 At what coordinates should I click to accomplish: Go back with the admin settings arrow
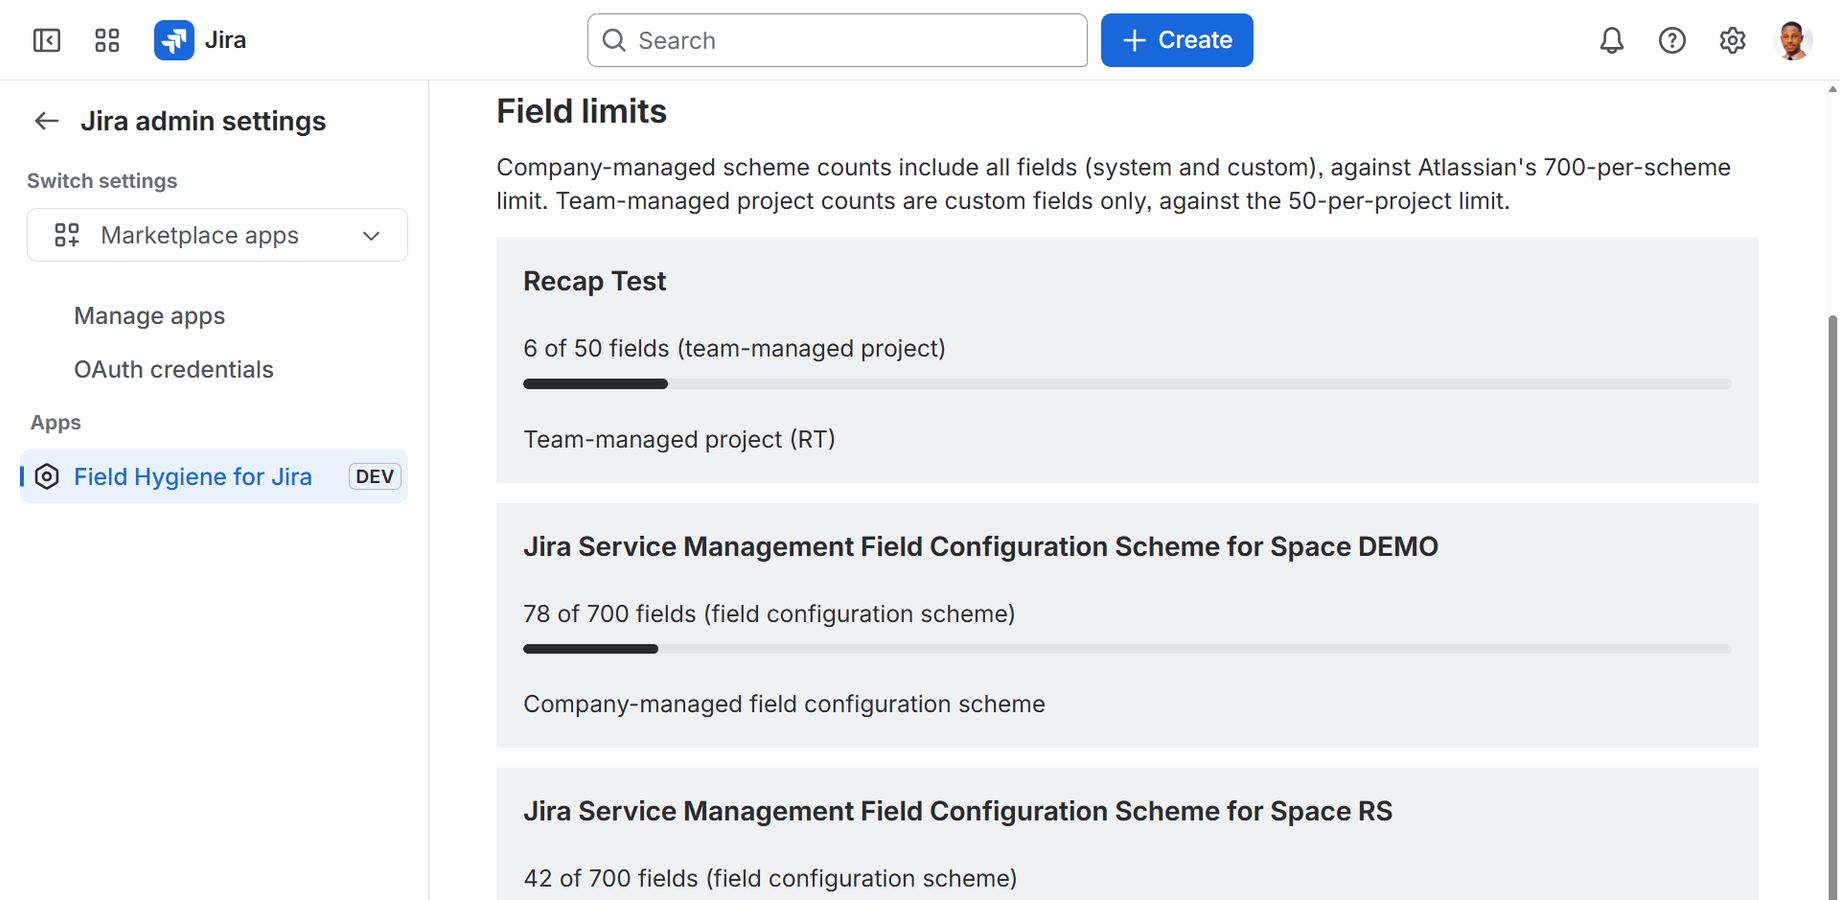pos(47,121)
